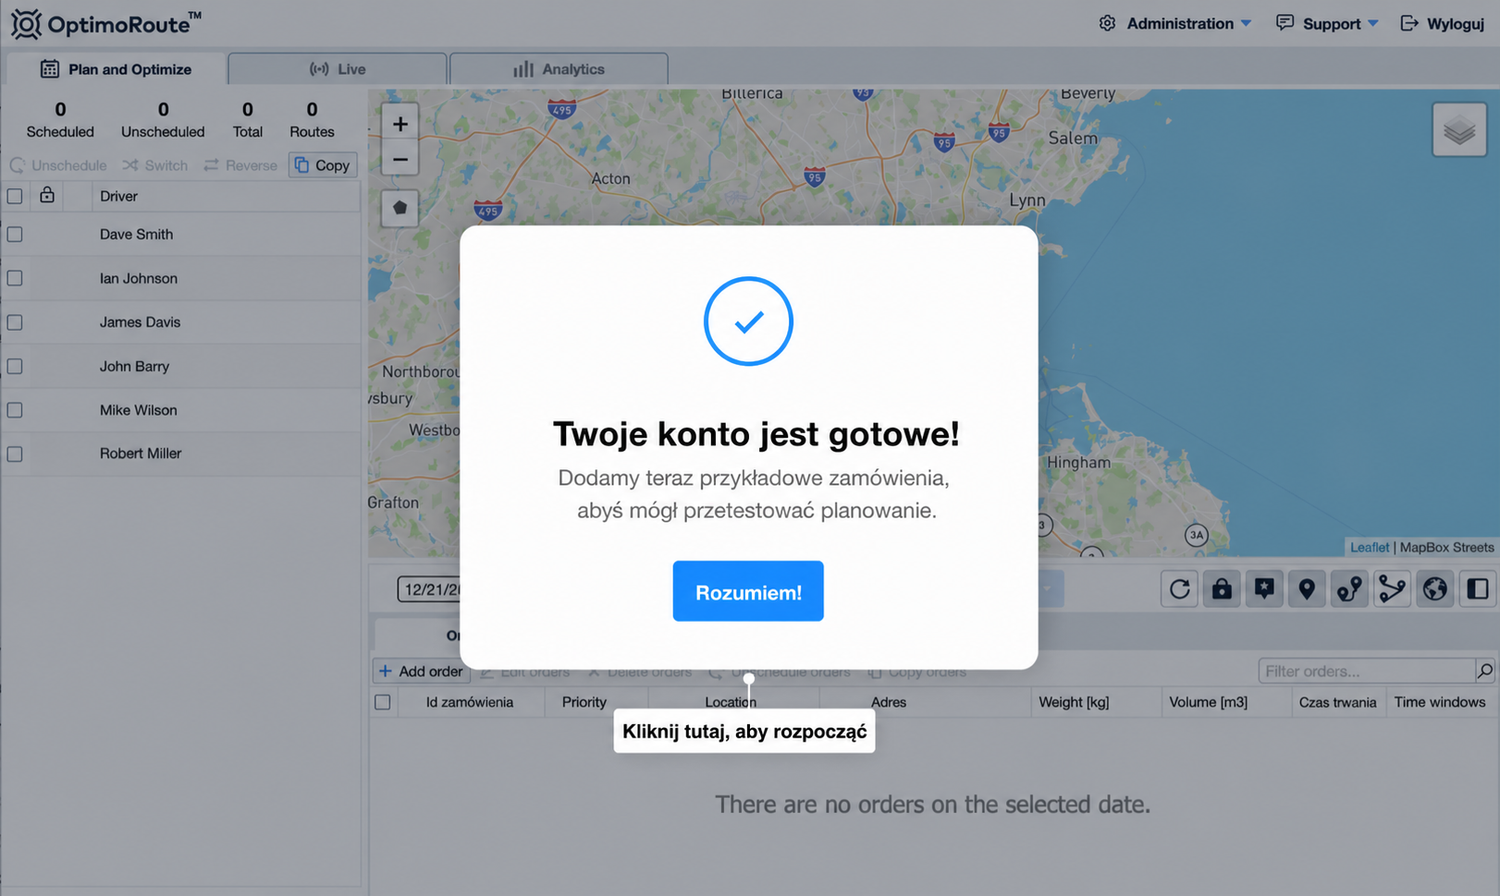Switch to the Live tab

pos(337,69)
